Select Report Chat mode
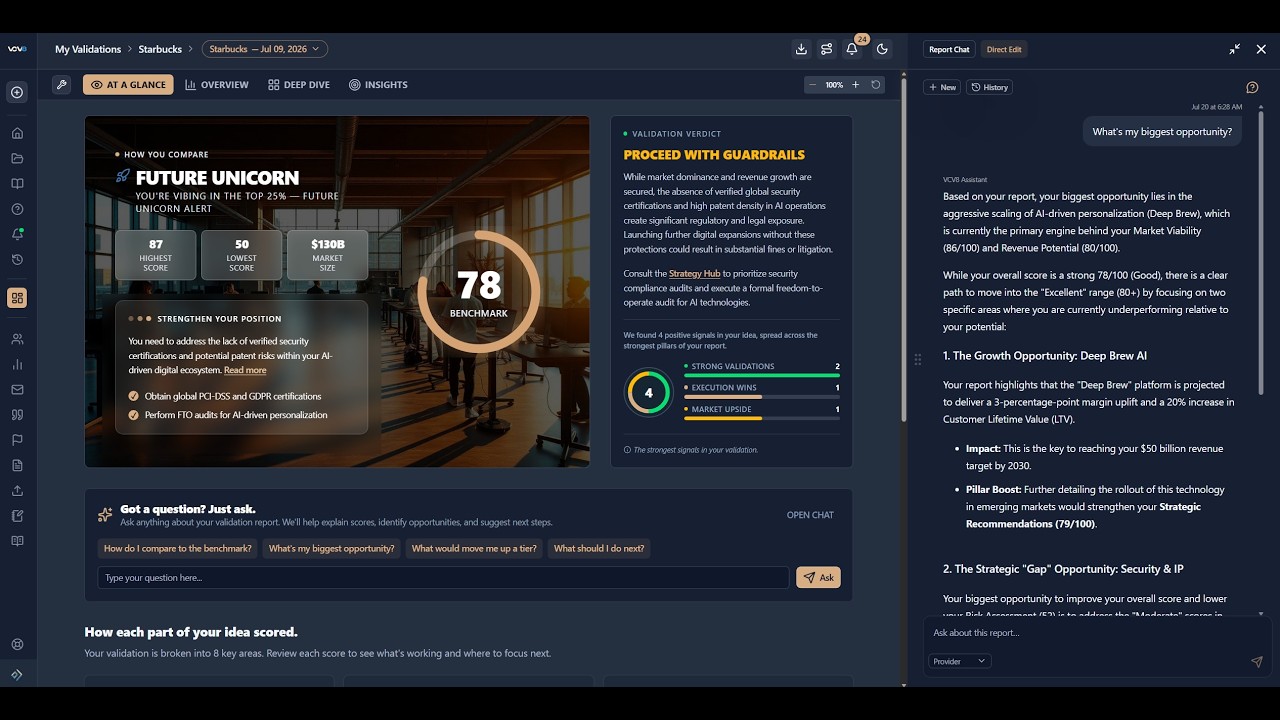The image size is (1280, 720). coord(949,49)
